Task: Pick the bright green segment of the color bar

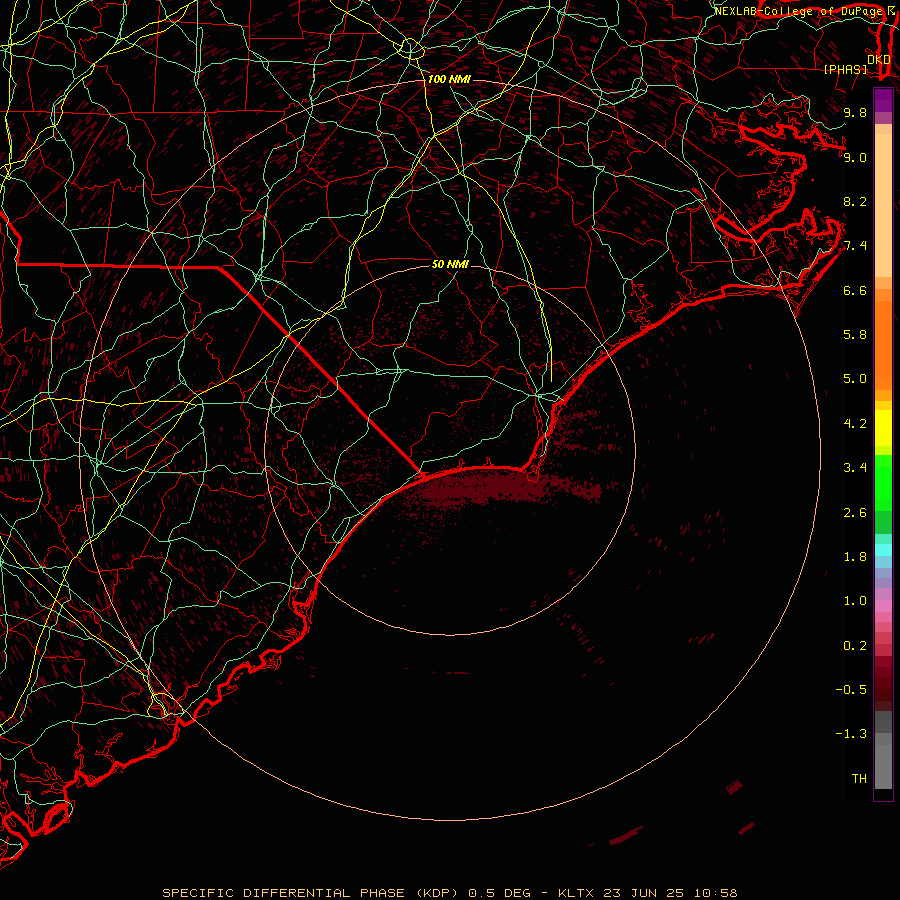Action: tap(883, 482)
